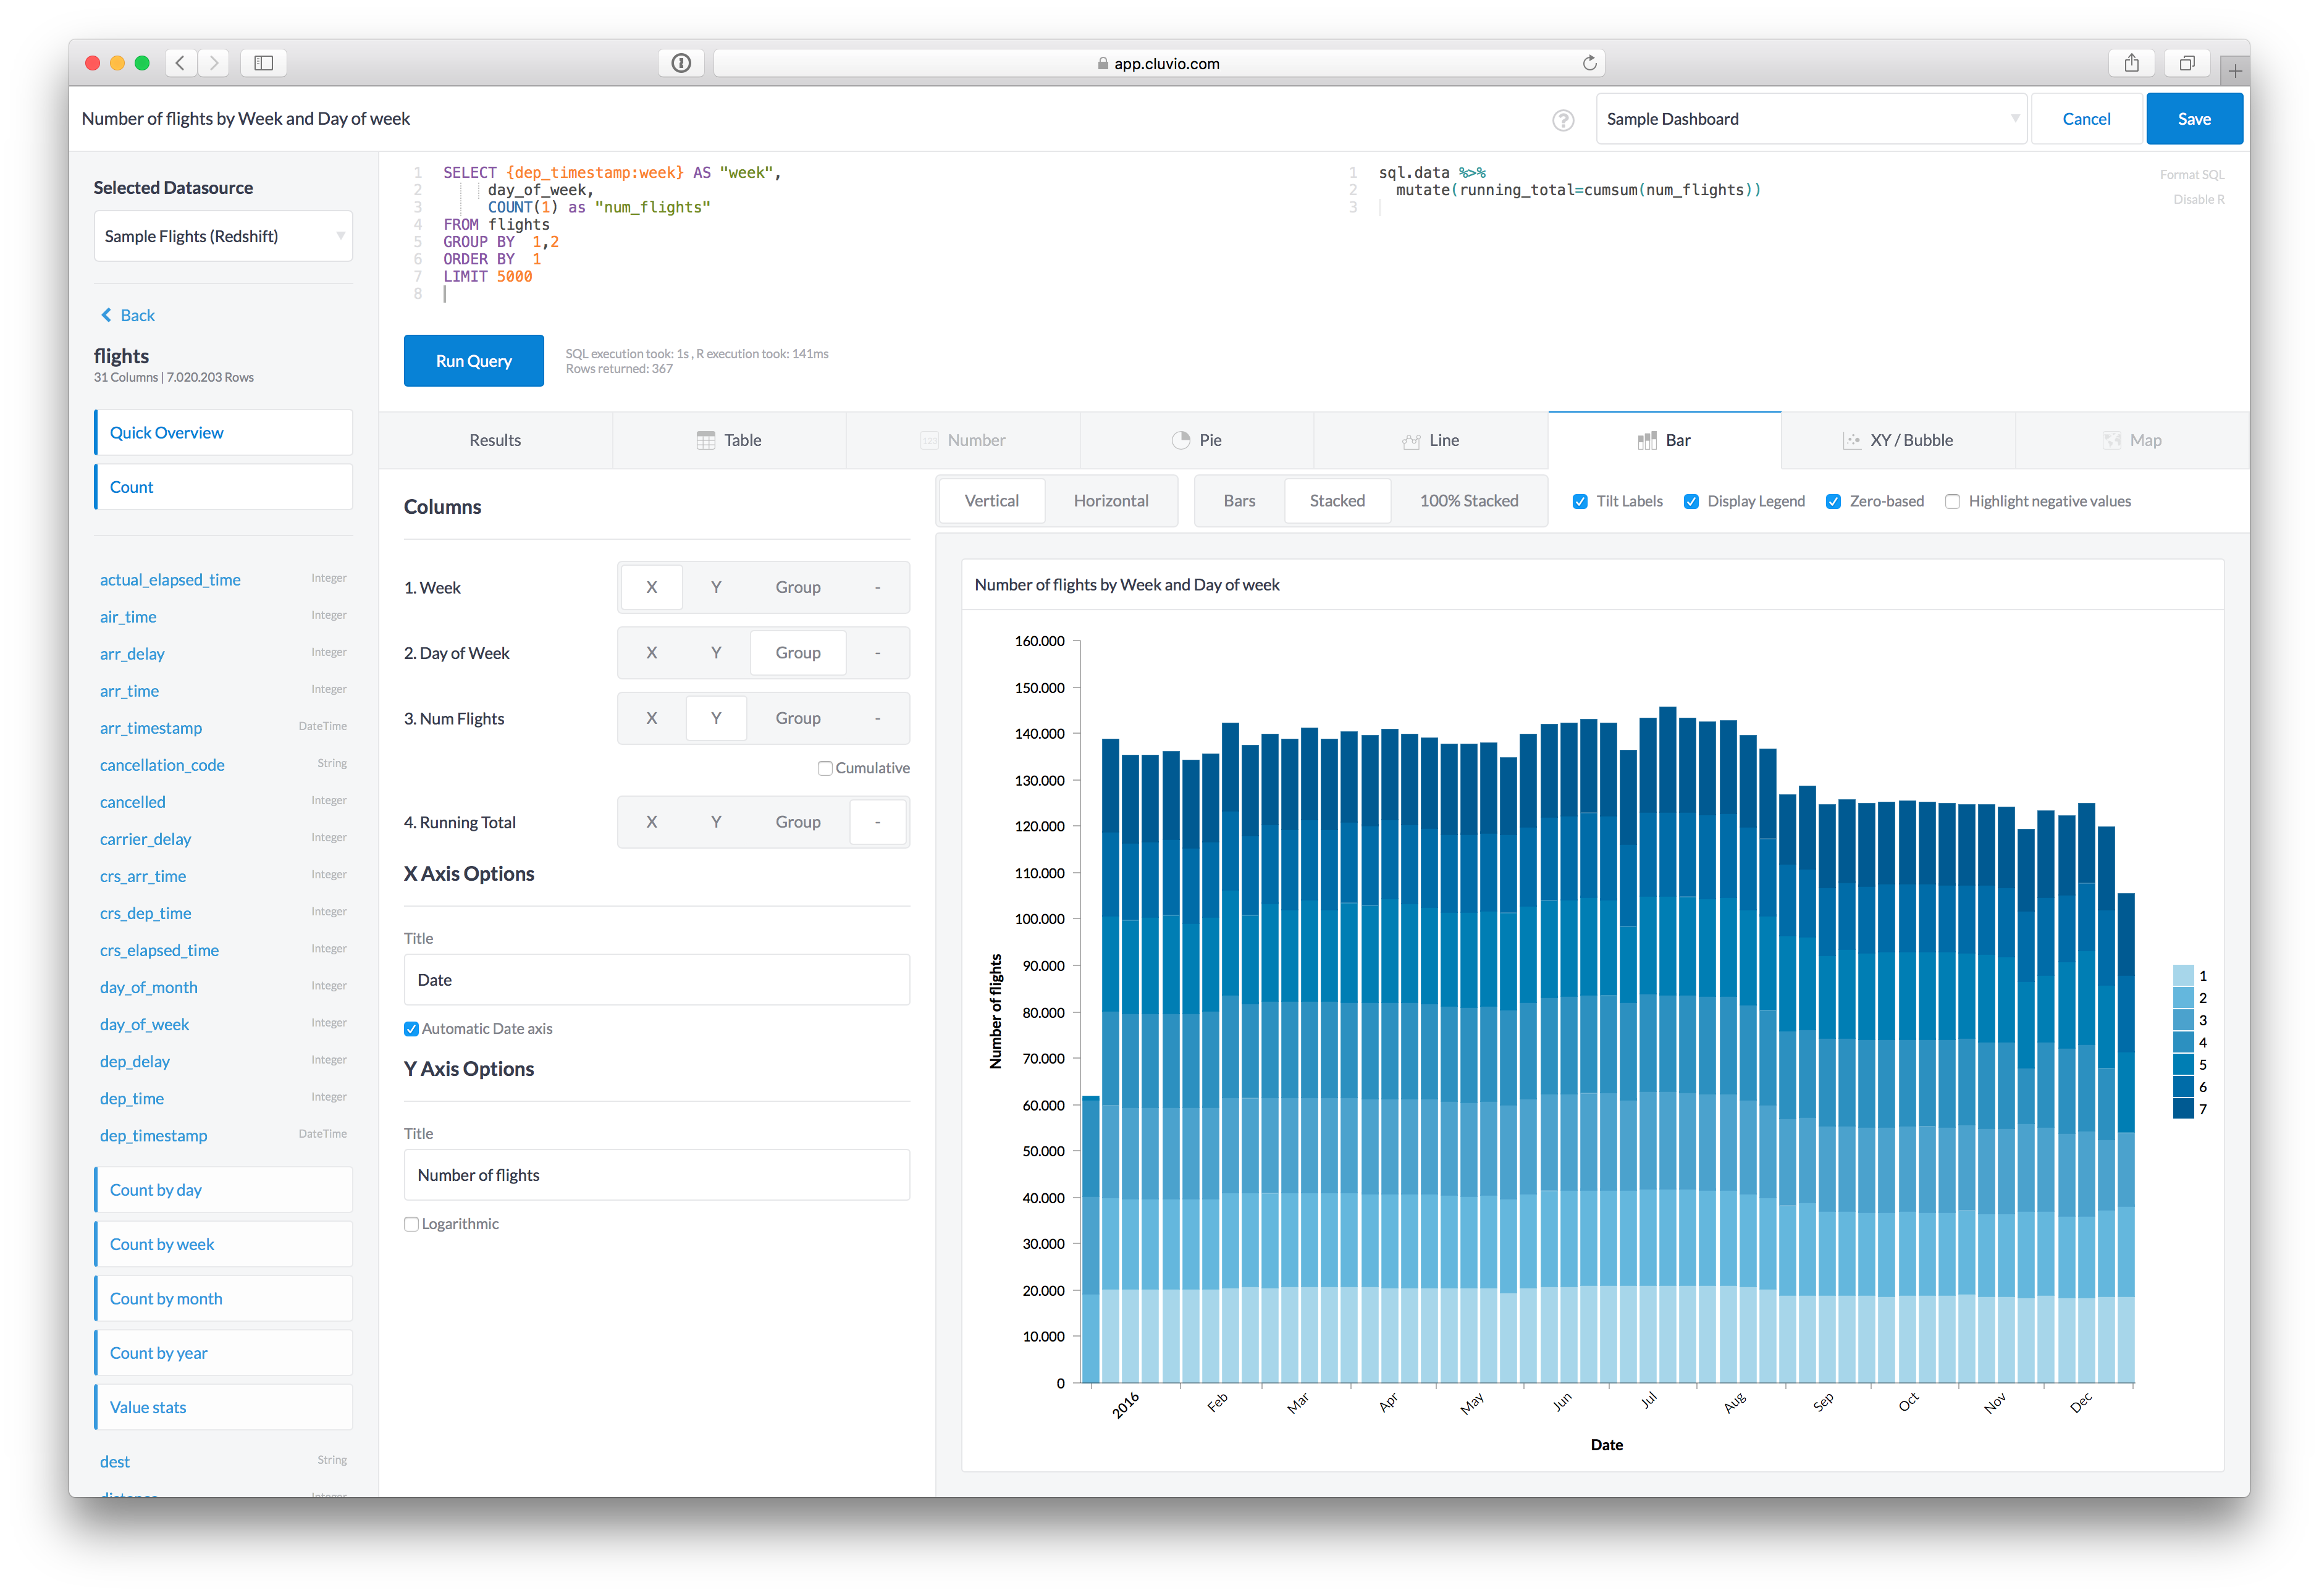Click the privacy report icon beside address bar

tap(681, 63)
